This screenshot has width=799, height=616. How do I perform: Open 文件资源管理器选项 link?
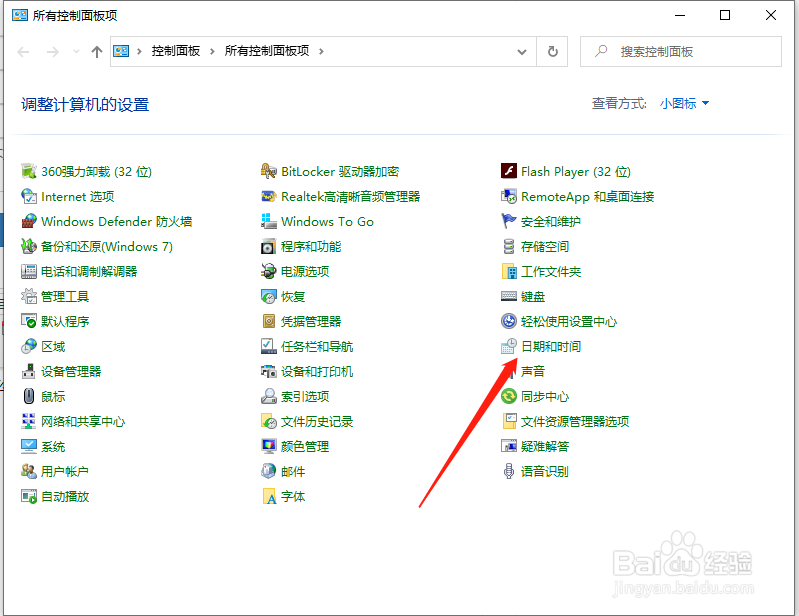(575, 421)
